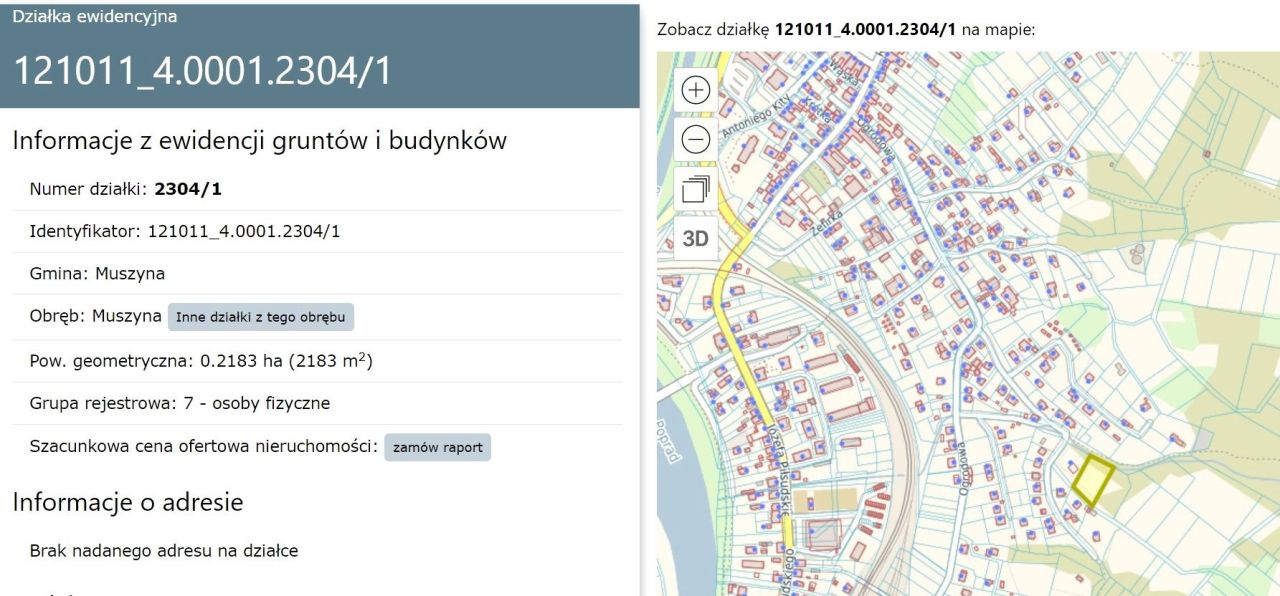Zoom in on the map with the plus icon
The height and width of the screenshot is (596, 1280).
(695, 89)
